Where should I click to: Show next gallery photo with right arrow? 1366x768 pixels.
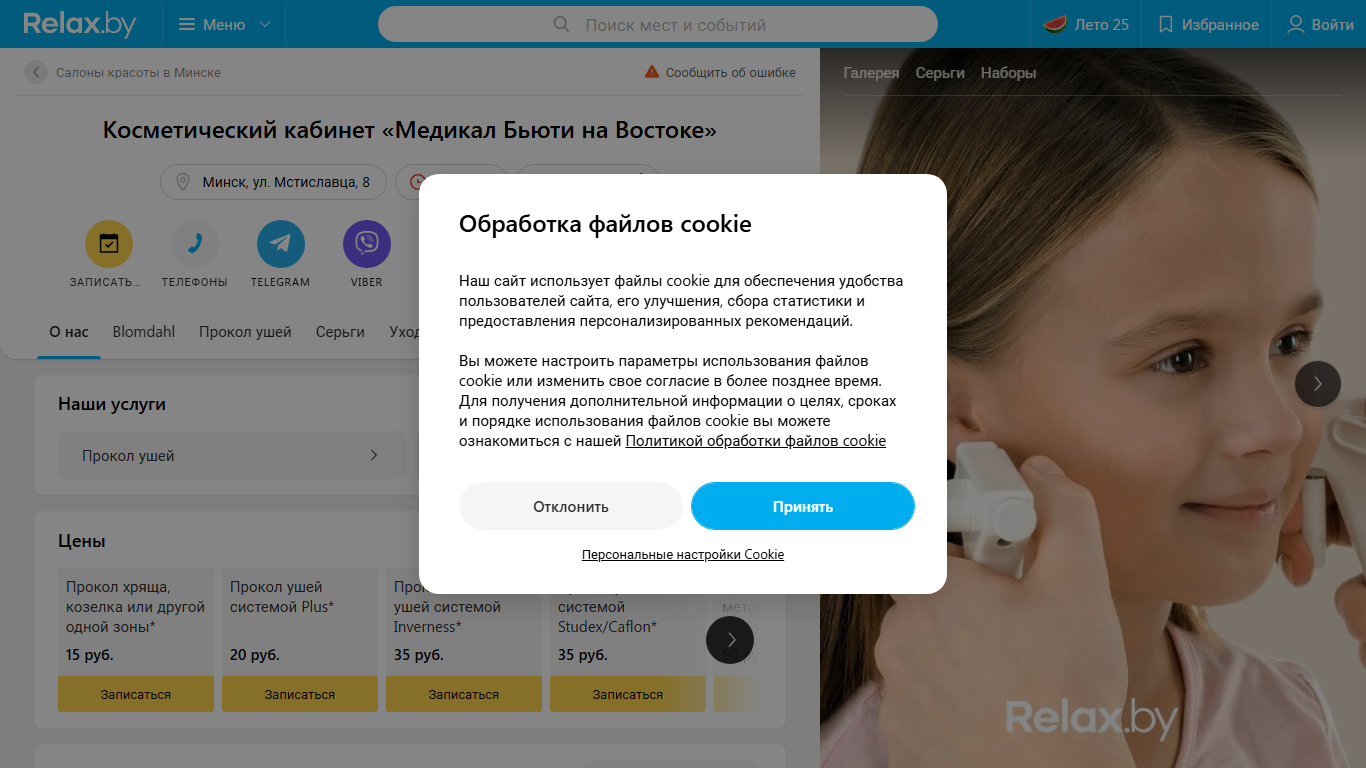1318,383
